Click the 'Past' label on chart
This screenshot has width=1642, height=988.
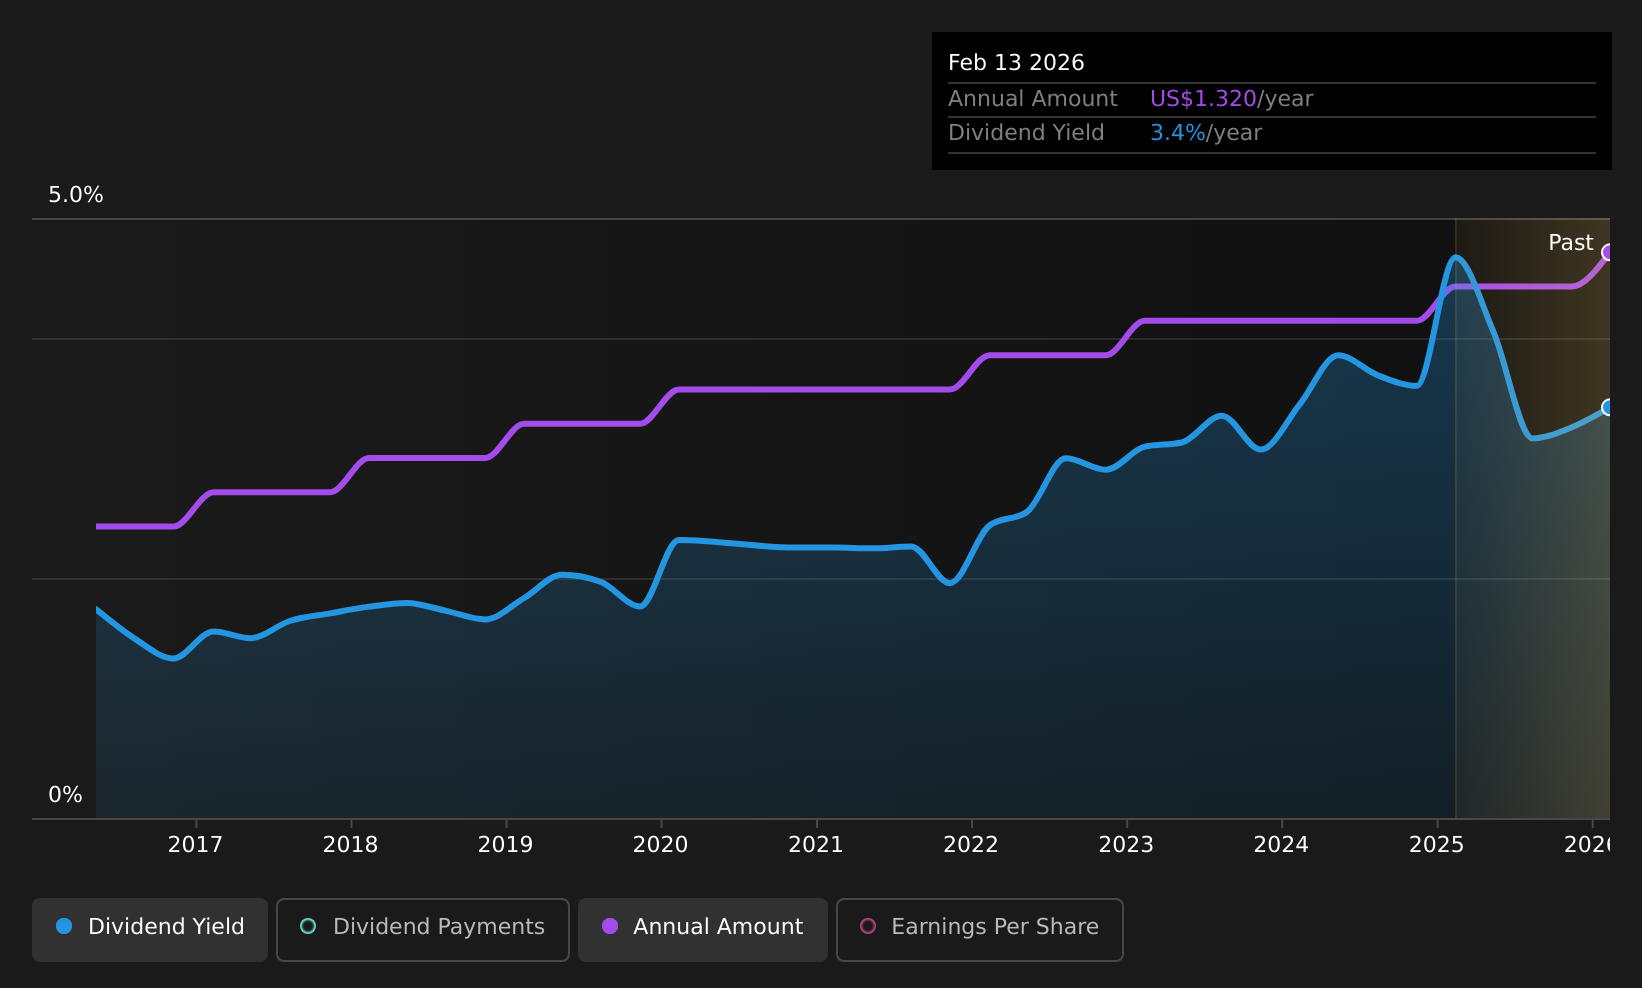coord(1570,243)
